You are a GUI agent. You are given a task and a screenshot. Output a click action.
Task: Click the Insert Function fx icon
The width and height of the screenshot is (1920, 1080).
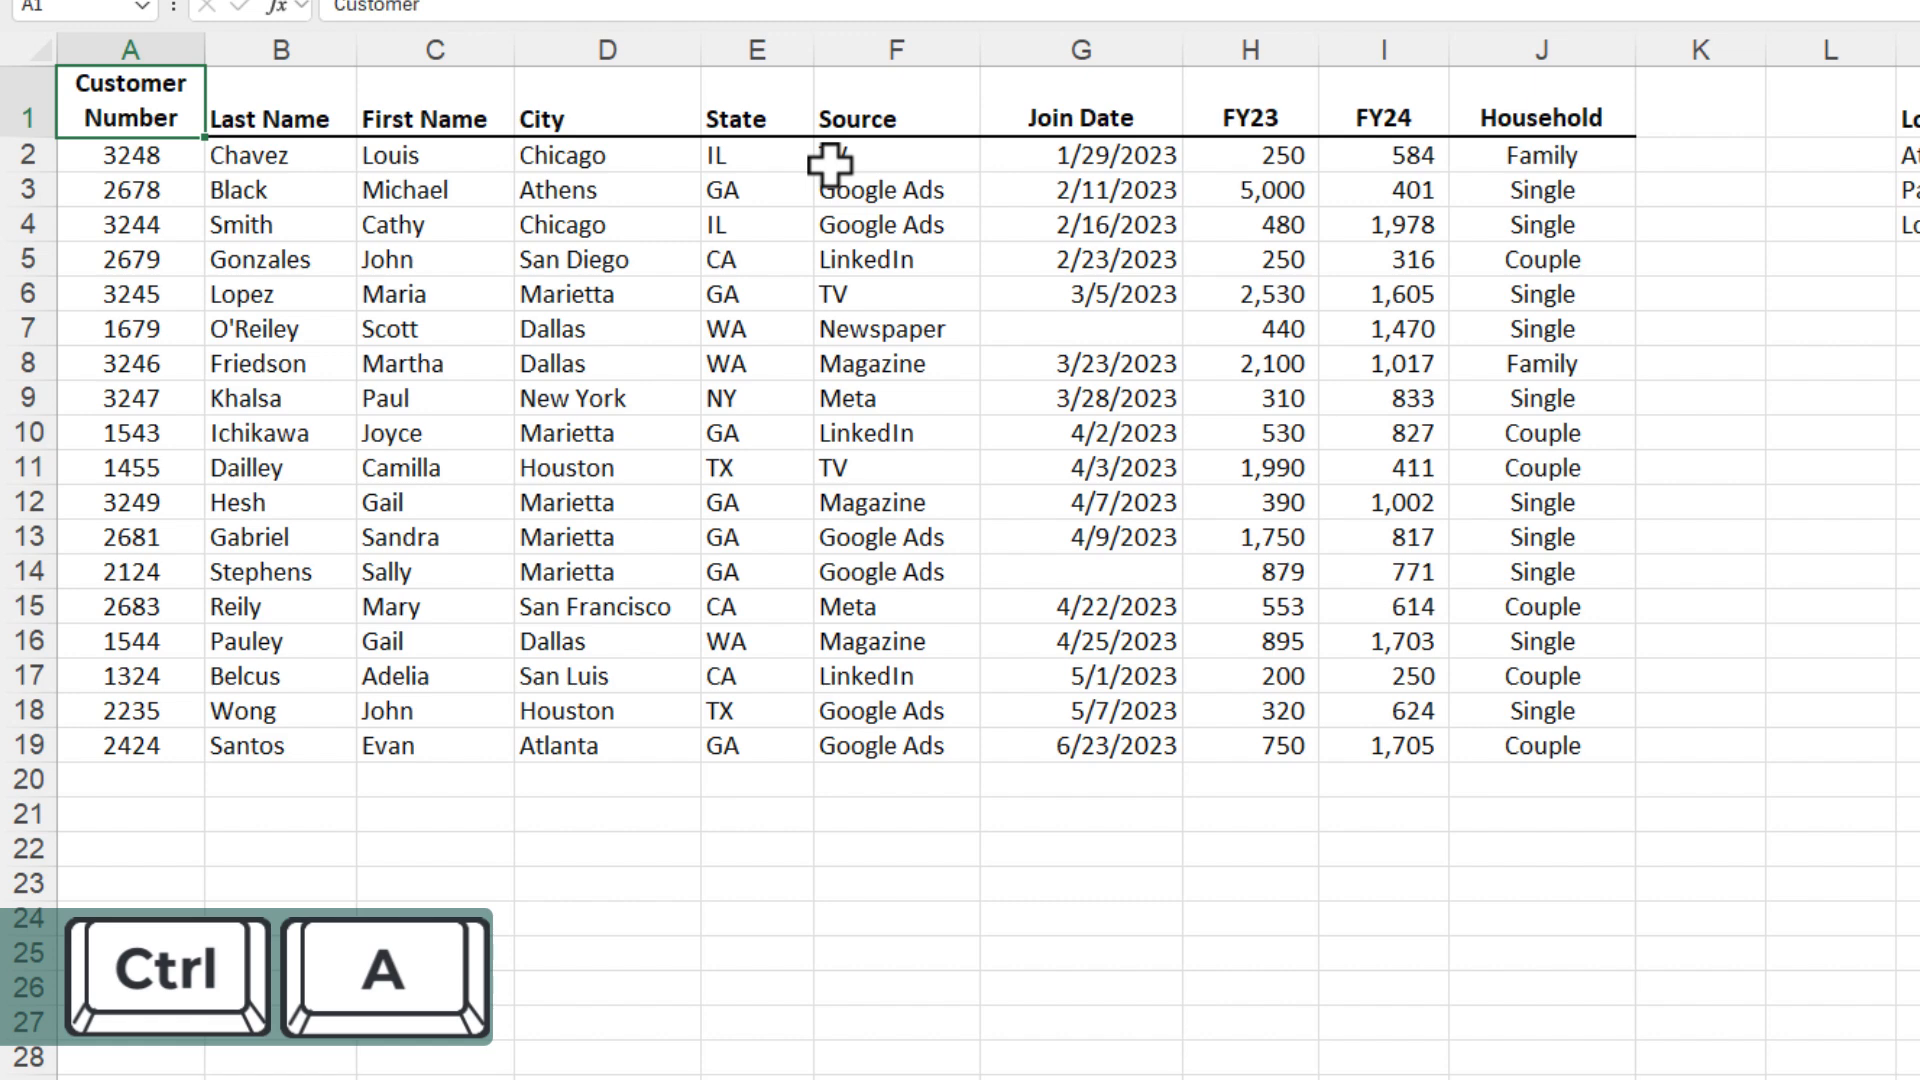(275, 7)
